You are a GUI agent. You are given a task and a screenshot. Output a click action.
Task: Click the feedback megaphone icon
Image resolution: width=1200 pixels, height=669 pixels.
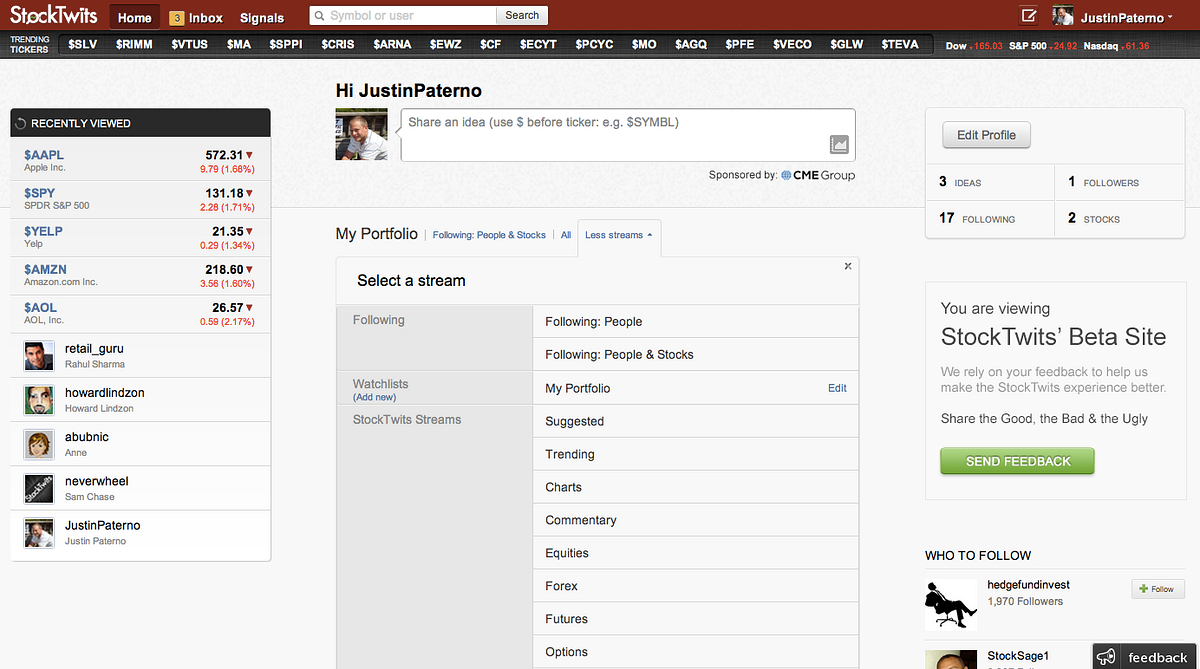(x=1106, y=657)
